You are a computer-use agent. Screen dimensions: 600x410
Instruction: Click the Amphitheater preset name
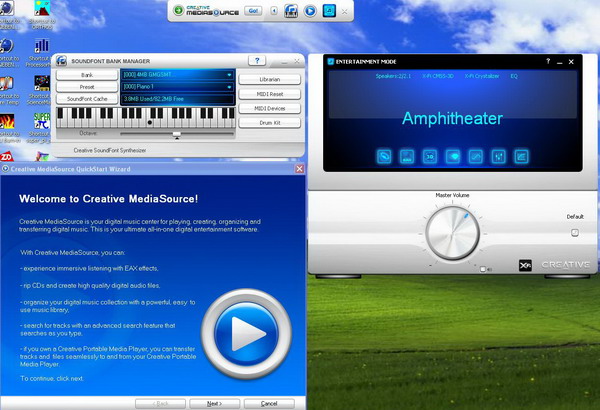[452, 119]
